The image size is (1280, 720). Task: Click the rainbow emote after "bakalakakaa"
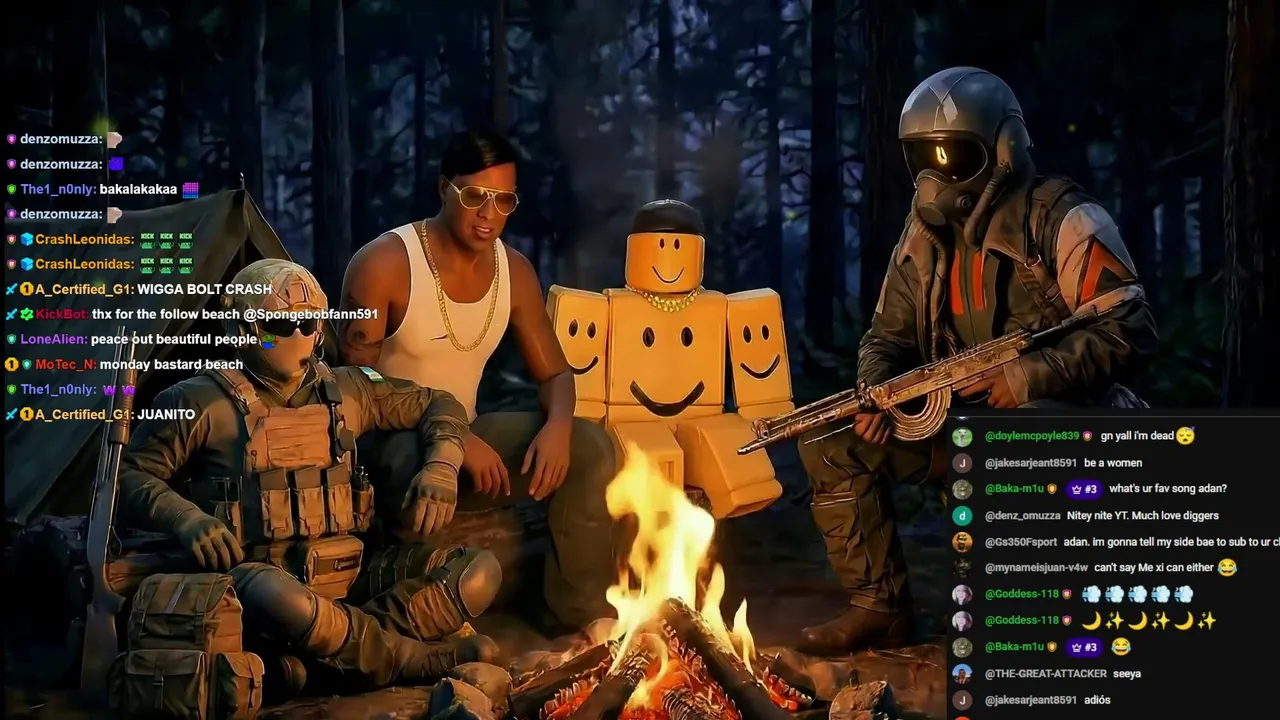(x=190, y=189)
